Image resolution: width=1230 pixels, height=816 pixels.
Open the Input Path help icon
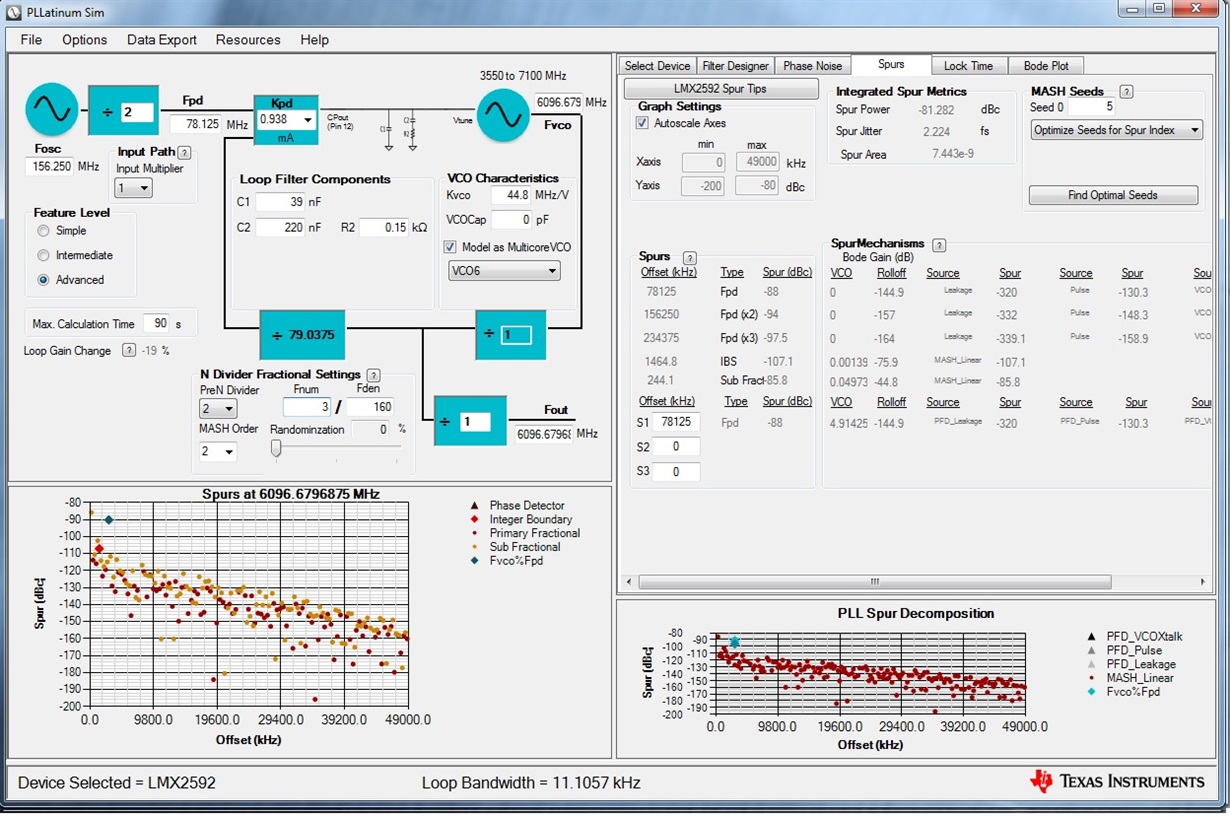click(x=184, y=152)
